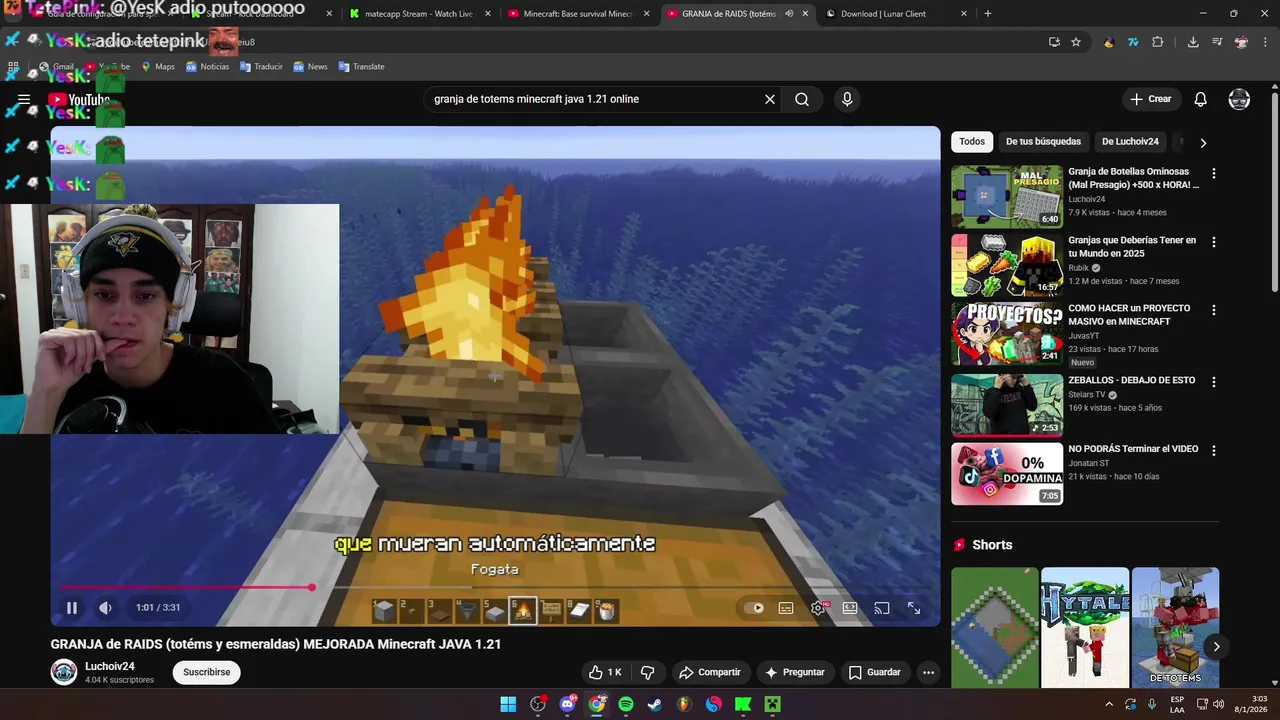The image size is (1280, 720).
Task: Install app icon in address bar
Action: click(1054, 42)
